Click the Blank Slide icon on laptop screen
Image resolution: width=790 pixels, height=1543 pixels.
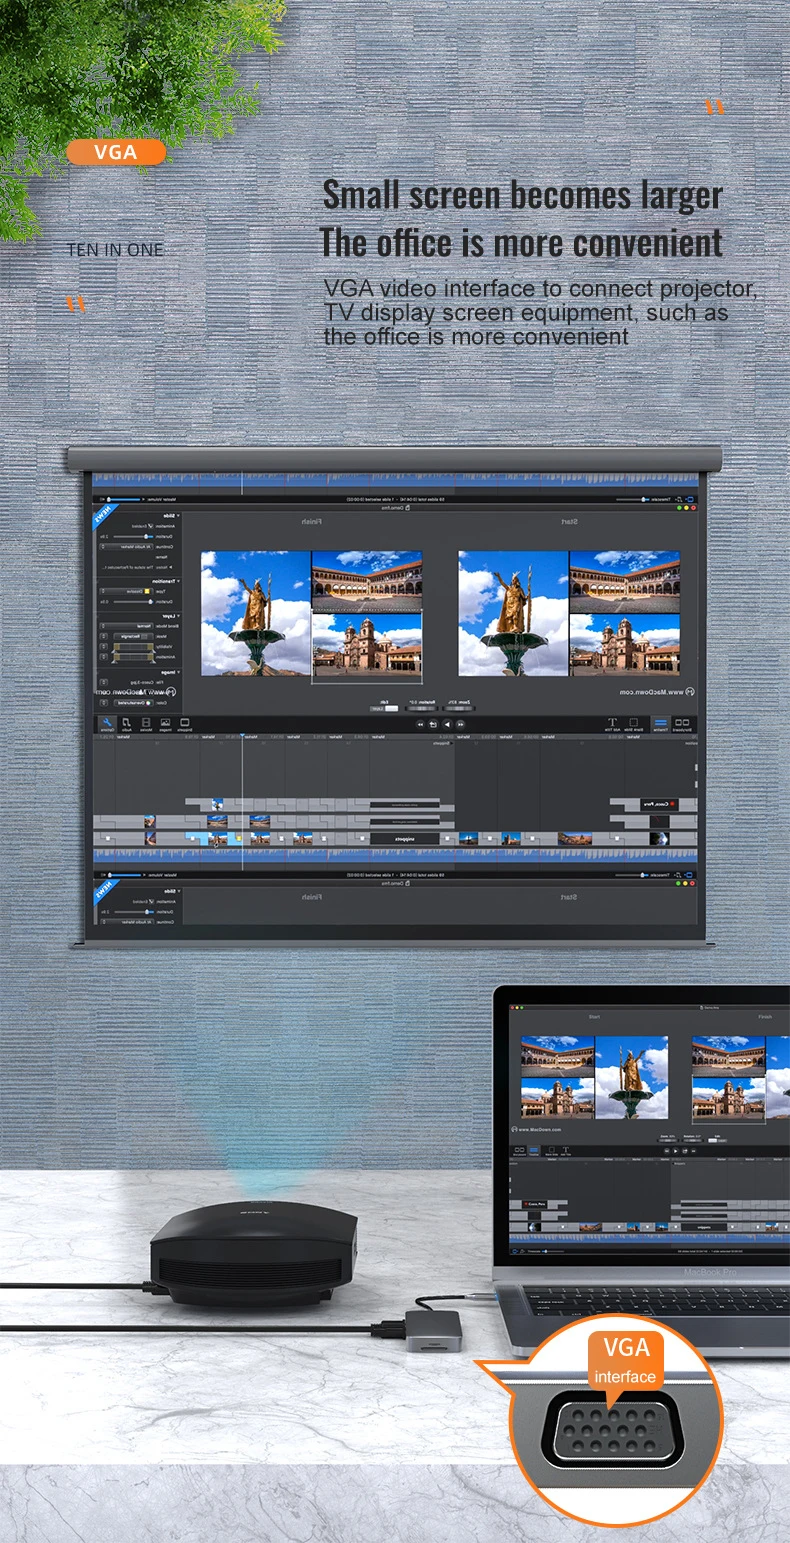(x=551, y=1151)
